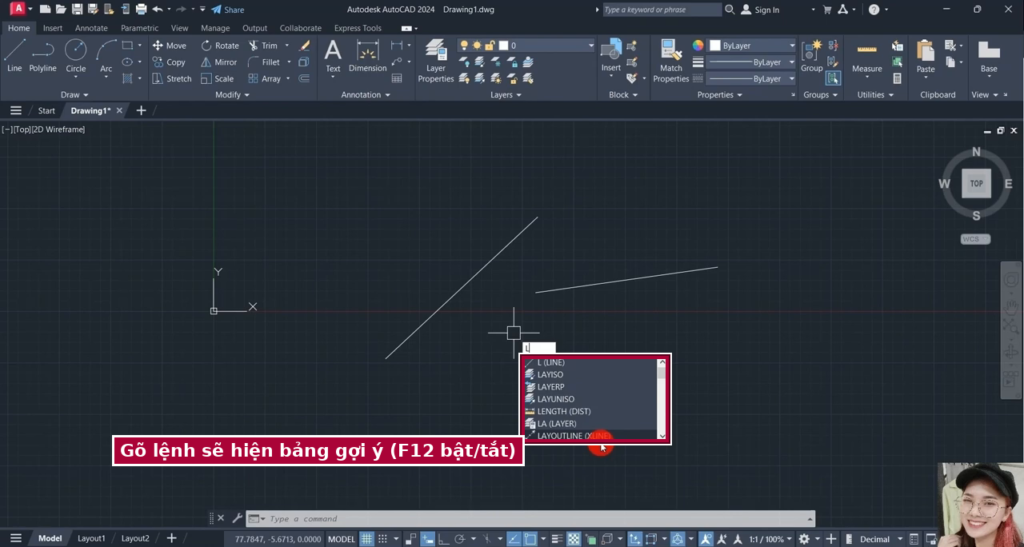Click the Share button
Screen dimensions: 1024x547
pyautogui.click(x=227, y=10)
